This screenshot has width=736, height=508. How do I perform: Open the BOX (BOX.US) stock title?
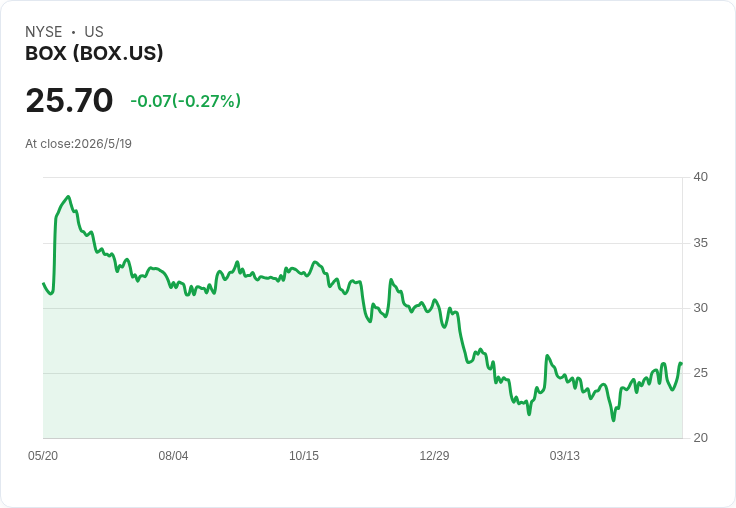click(x=94, y=53)
